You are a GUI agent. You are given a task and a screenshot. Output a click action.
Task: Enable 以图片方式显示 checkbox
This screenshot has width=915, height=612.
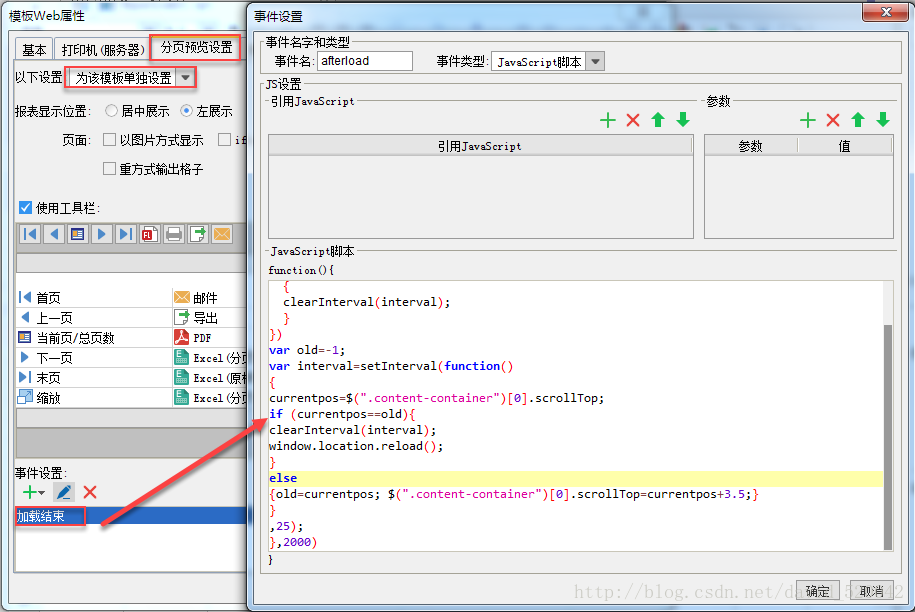[109, 139]
